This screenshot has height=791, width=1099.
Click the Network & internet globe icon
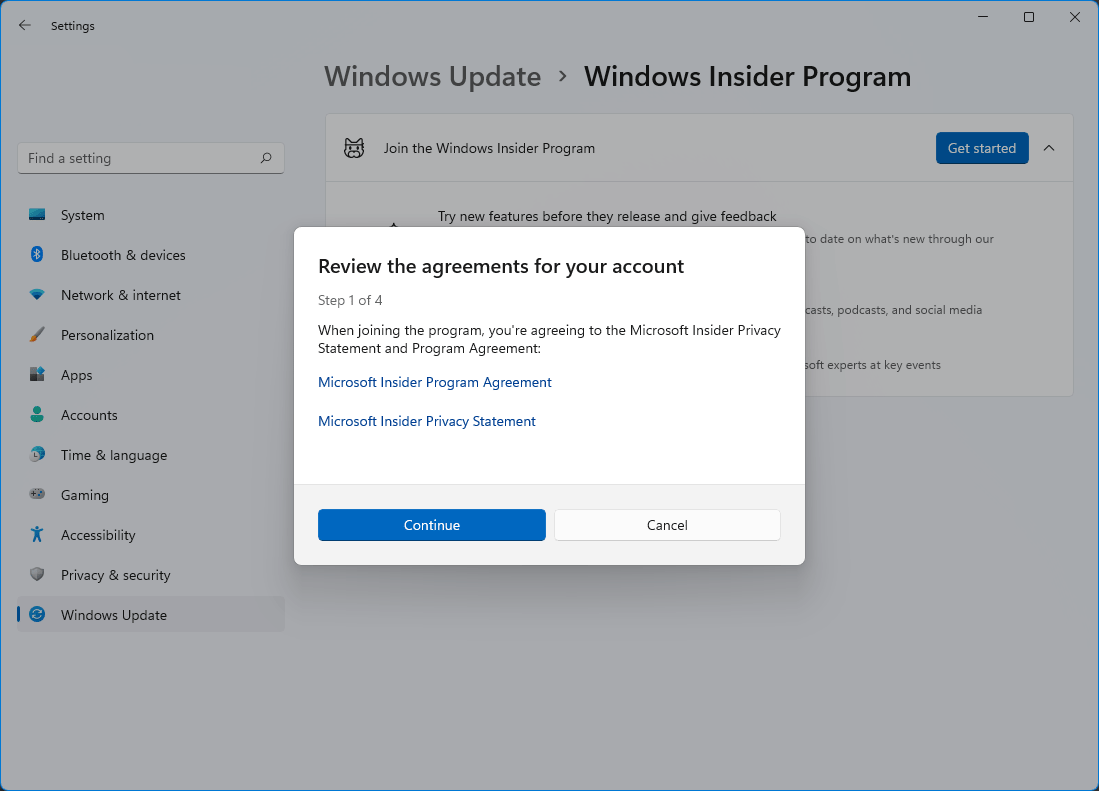pyautogui.click(x=38, y=294)
